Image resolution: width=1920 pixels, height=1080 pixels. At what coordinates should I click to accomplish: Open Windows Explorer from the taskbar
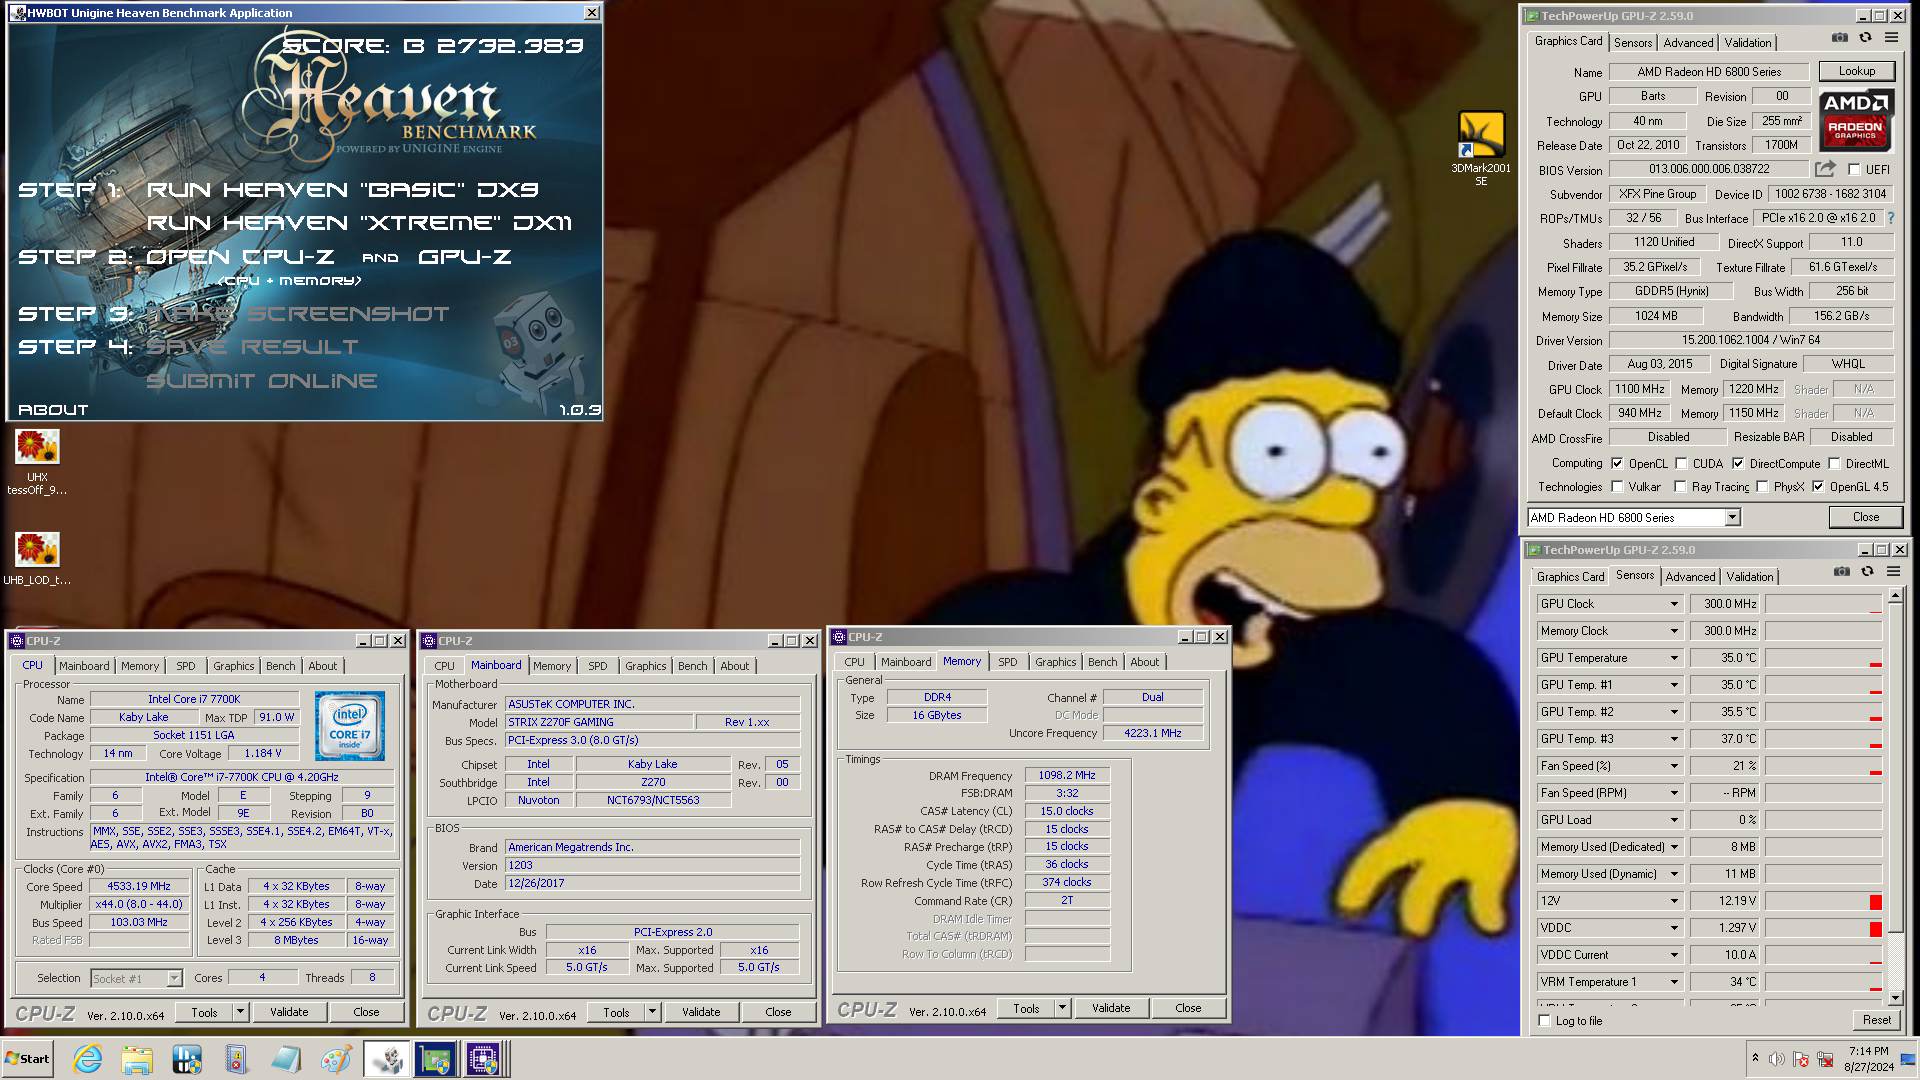(137, 1059)
